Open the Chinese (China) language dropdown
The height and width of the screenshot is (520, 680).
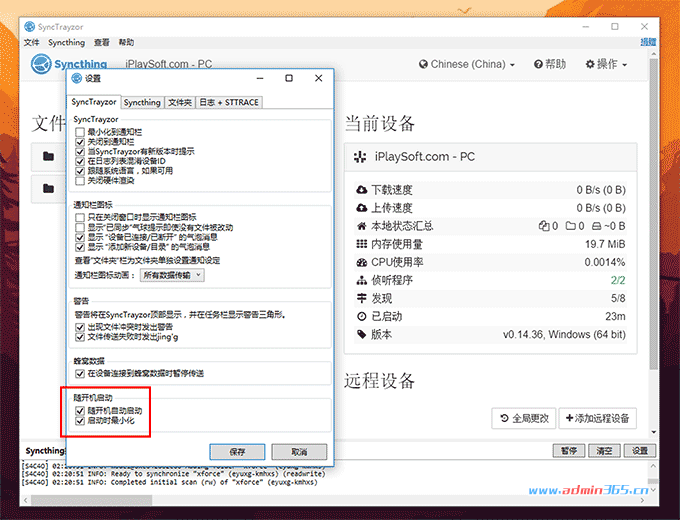pos(467,64)
